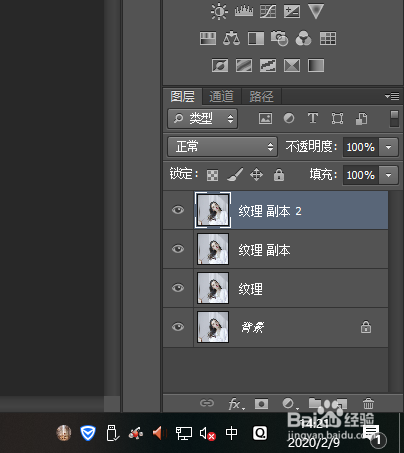Switch to the 路径 tab
This screenshot has width=404, height=453.
point(261,97)
